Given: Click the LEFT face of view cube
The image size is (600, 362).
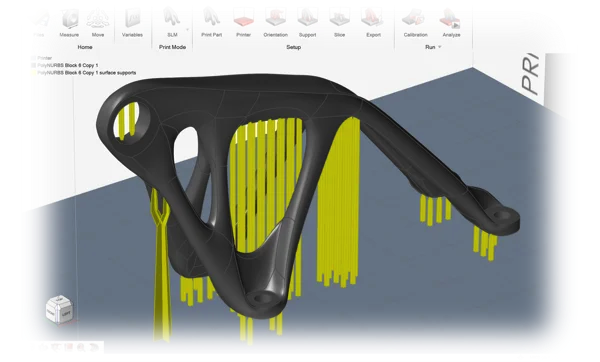Looking at the screenshot, I should coord(66,314).
